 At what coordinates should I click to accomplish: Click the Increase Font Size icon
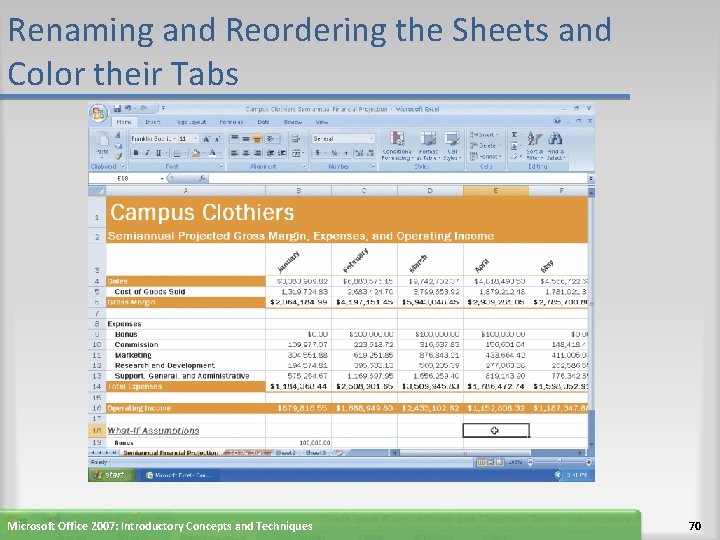point(207,139)
